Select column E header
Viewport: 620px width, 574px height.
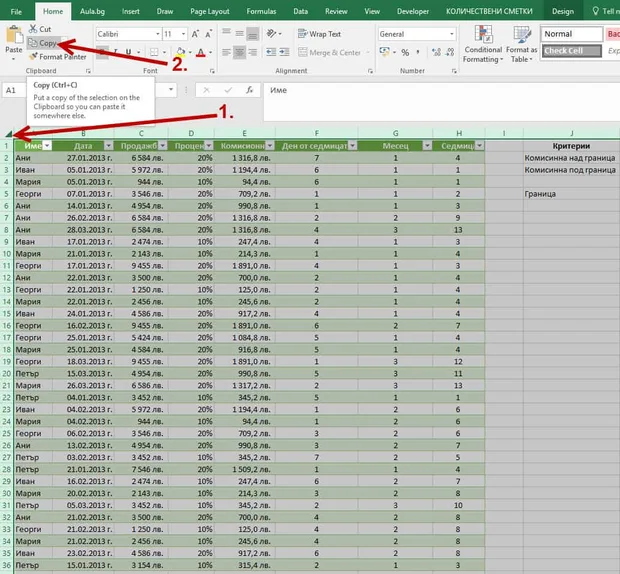(244, 133)
